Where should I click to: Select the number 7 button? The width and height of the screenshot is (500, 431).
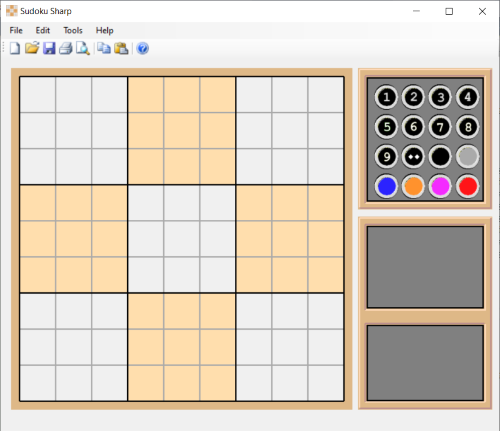click(x=440, y=127)
